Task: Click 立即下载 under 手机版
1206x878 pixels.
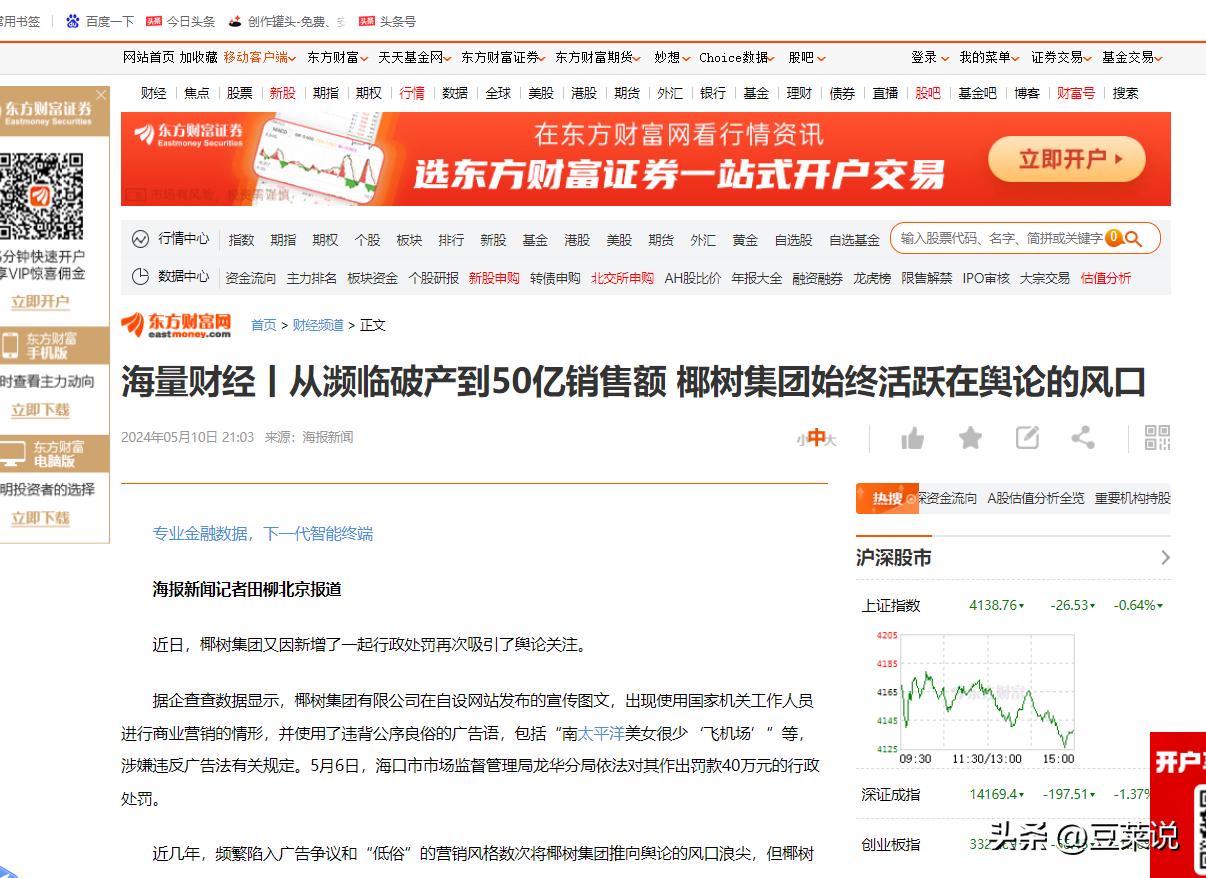Action: point(40,410)
